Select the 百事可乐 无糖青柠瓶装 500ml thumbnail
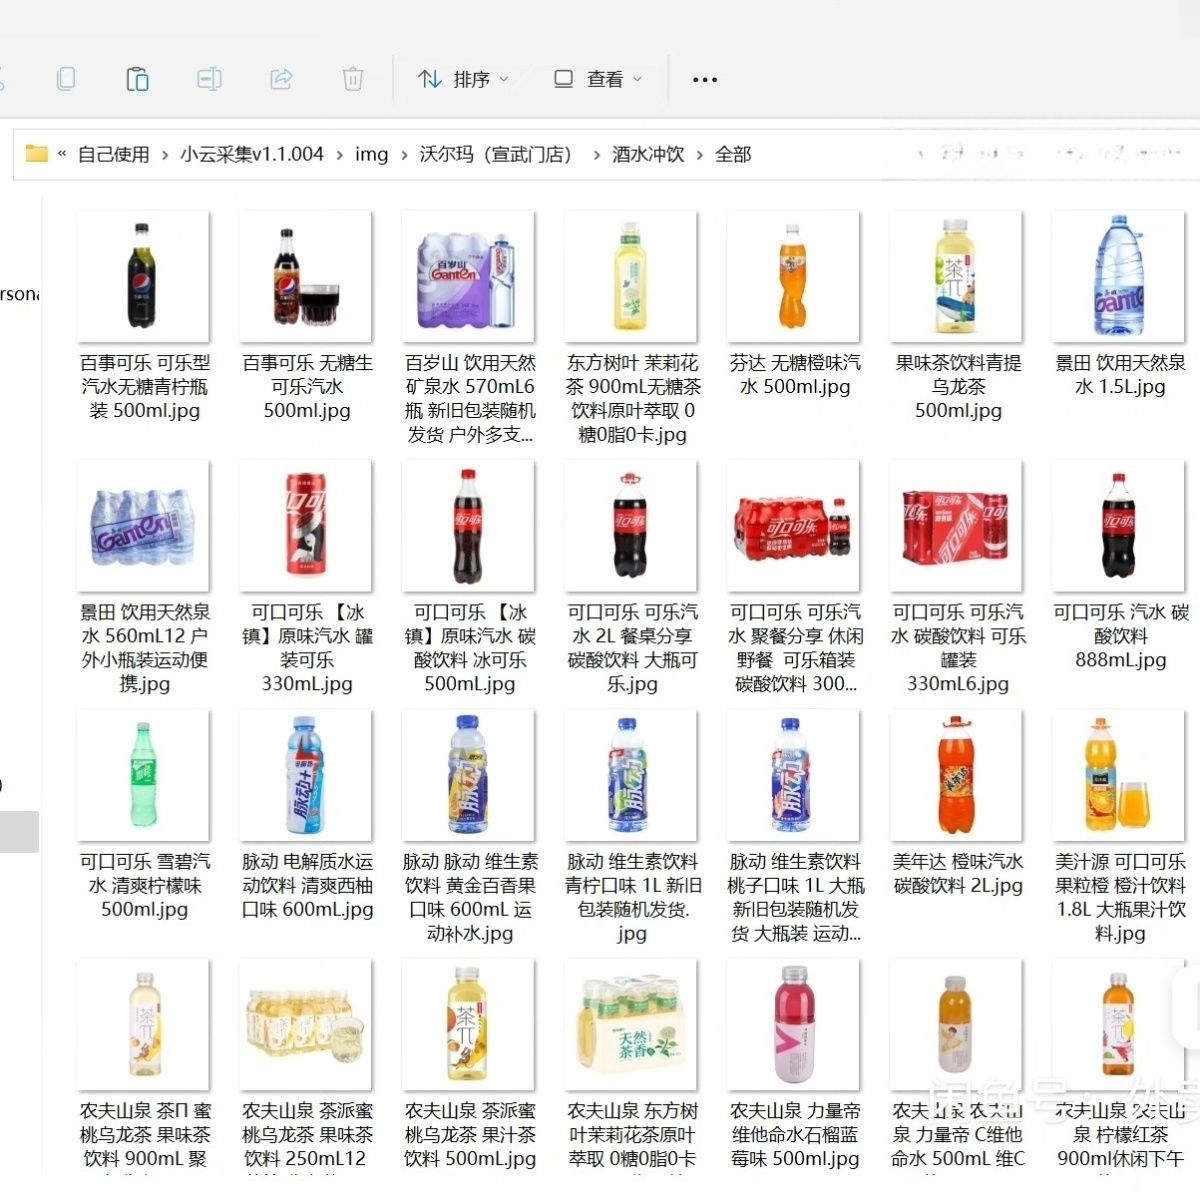The height and width of the screenshot is (1200, 1200). pyautogui.click(x=143, y=276)
